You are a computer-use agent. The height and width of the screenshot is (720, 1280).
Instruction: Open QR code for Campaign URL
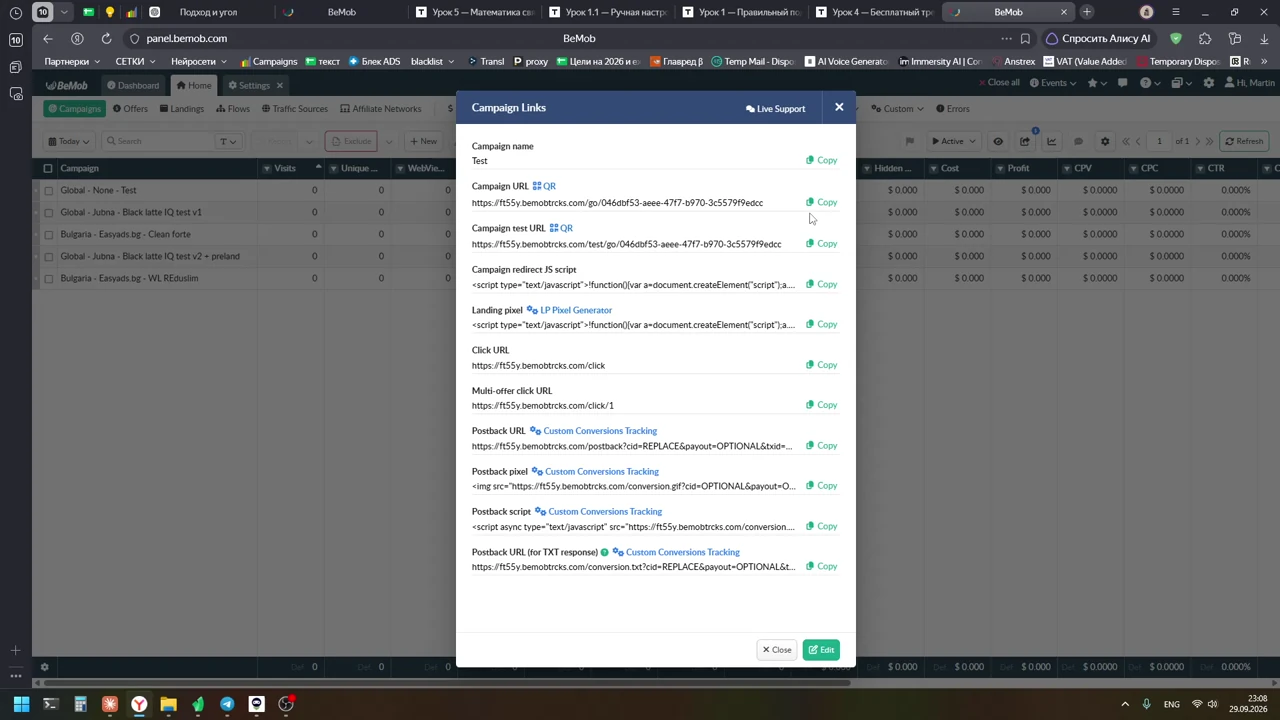pos(544,186)
